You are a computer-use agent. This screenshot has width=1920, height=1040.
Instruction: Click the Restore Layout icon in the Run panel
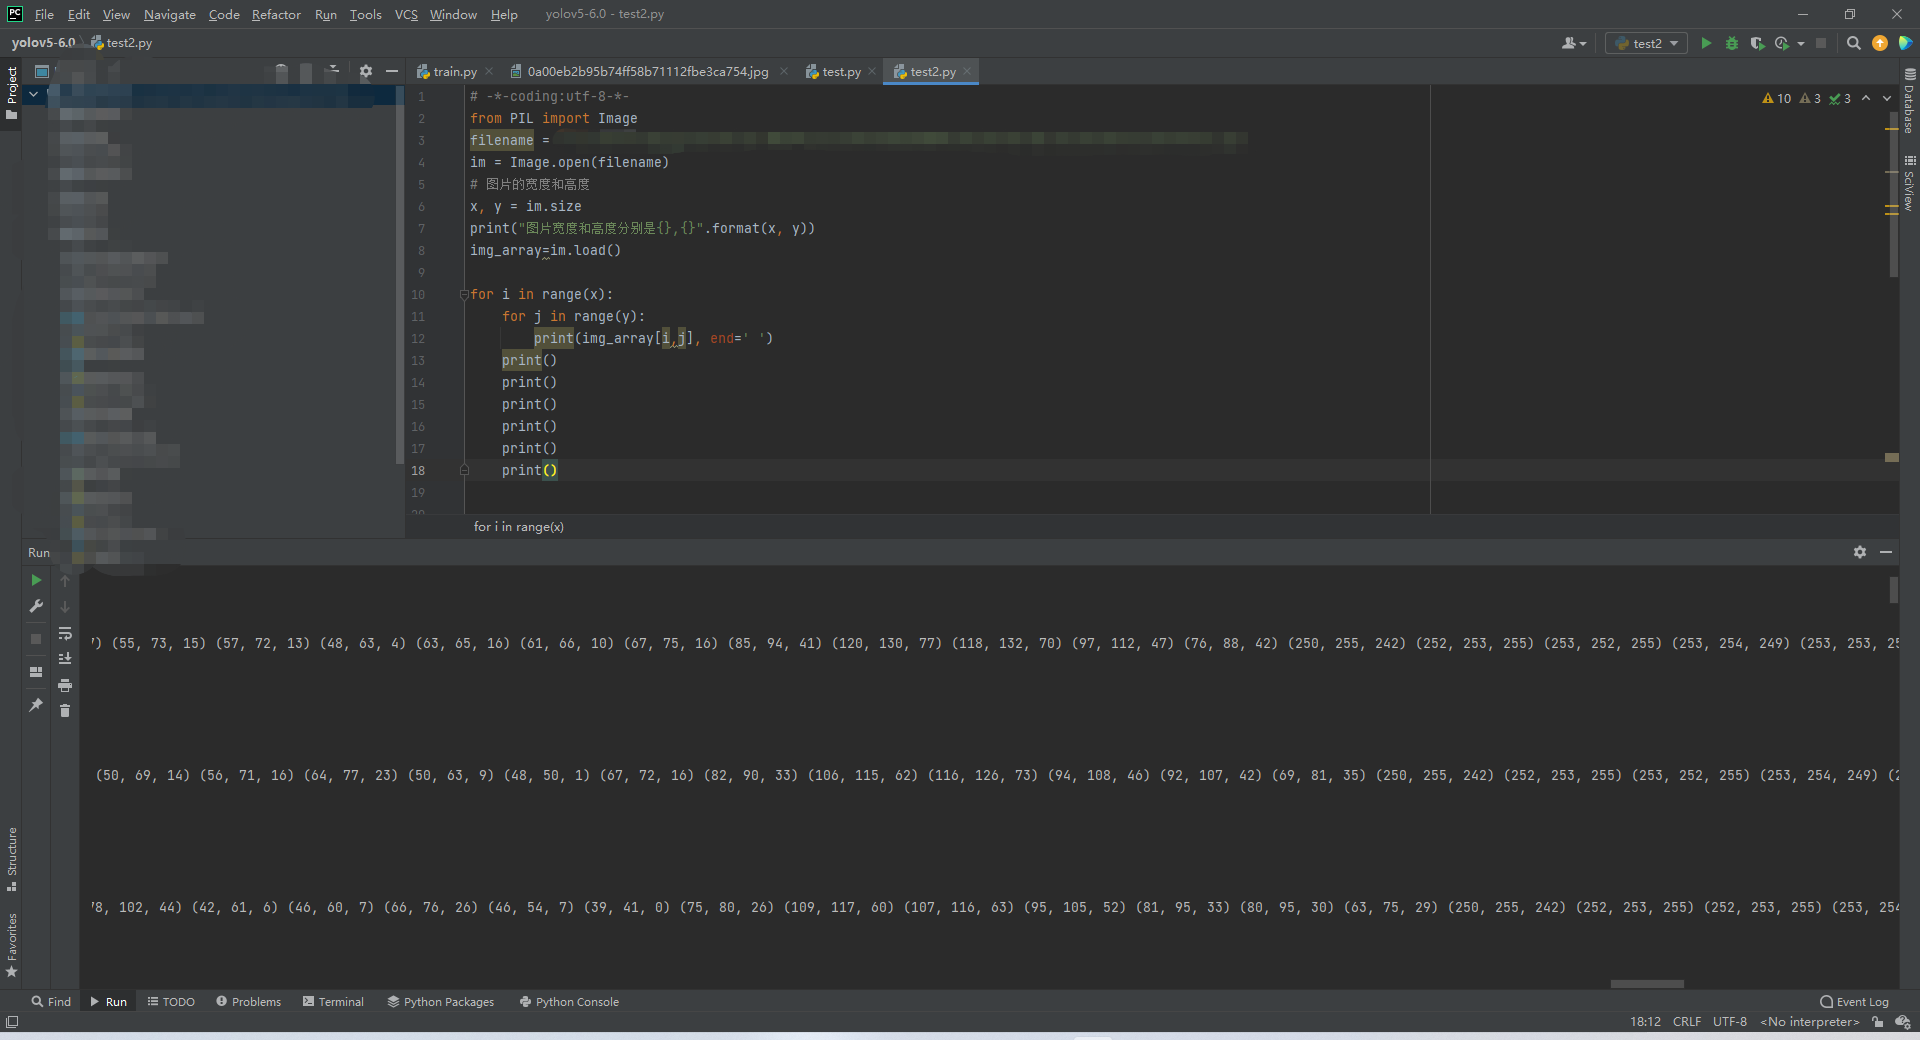coord(36,672)
